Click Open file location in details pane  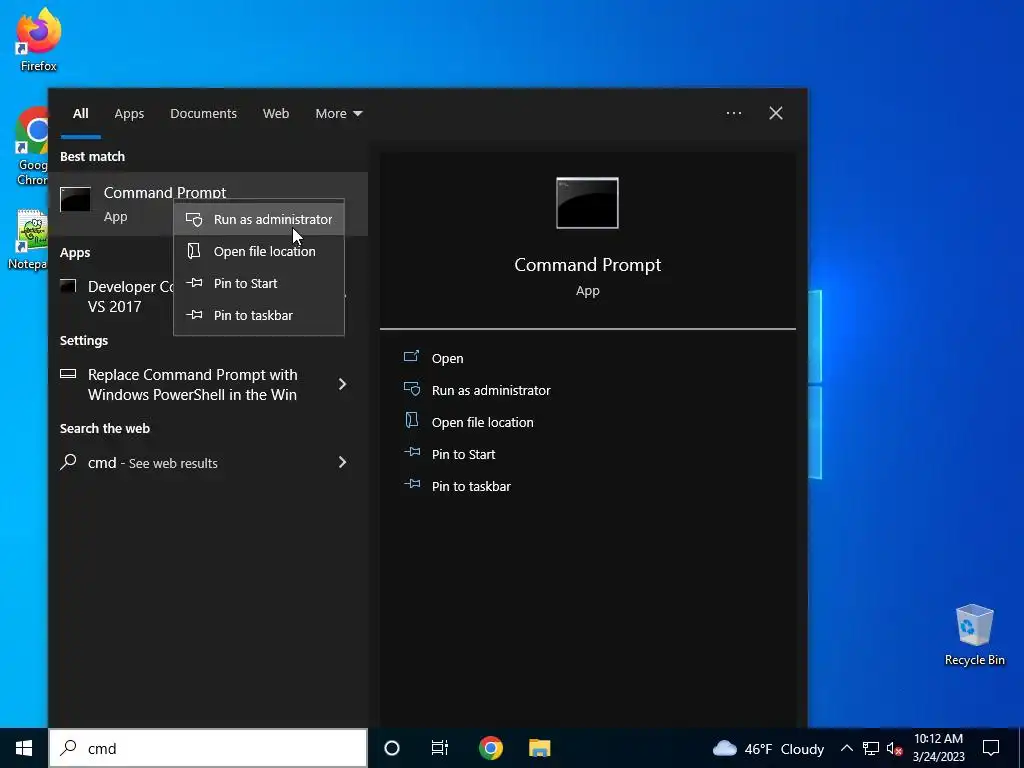483,423
